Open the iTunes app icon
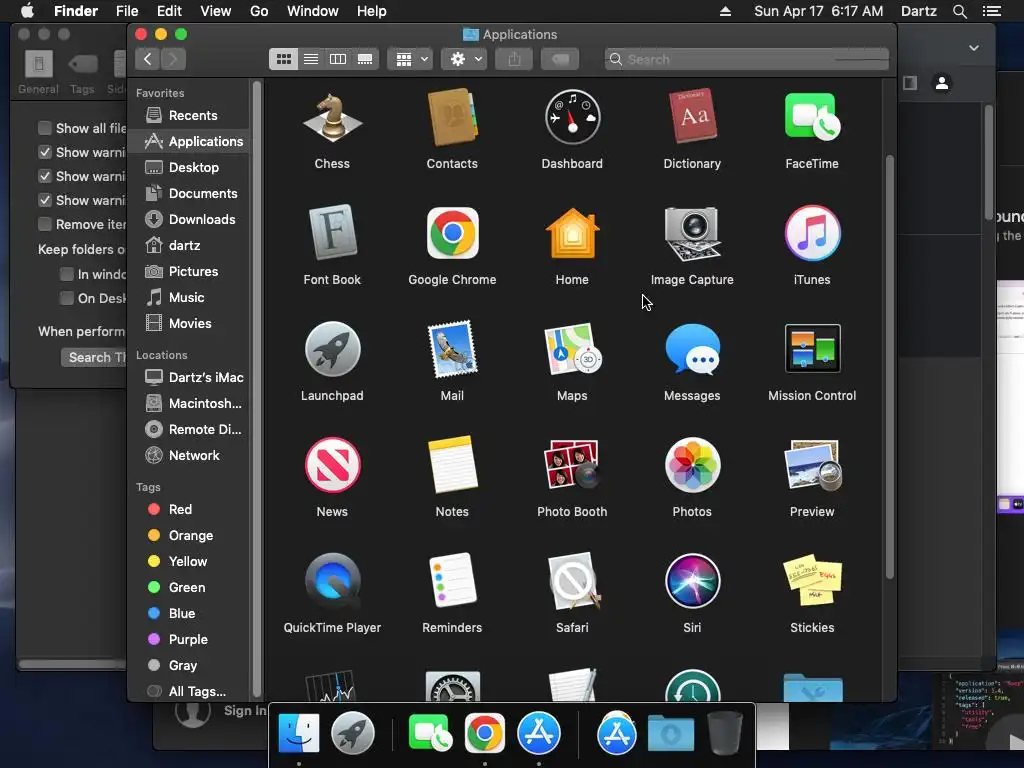Viewport: 1024px width, 768px height. (x=812, y=233)
